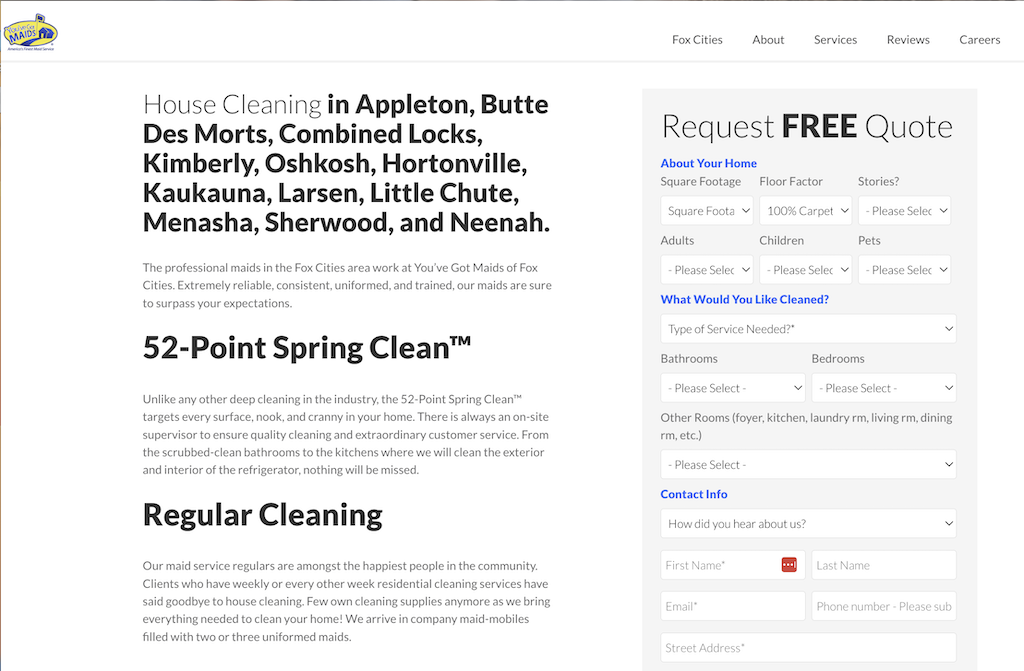Image resolution: width=1024 pixels, height=671 pixels.
Task: Open the How did you hear about us dropdown
Action: 808,523
